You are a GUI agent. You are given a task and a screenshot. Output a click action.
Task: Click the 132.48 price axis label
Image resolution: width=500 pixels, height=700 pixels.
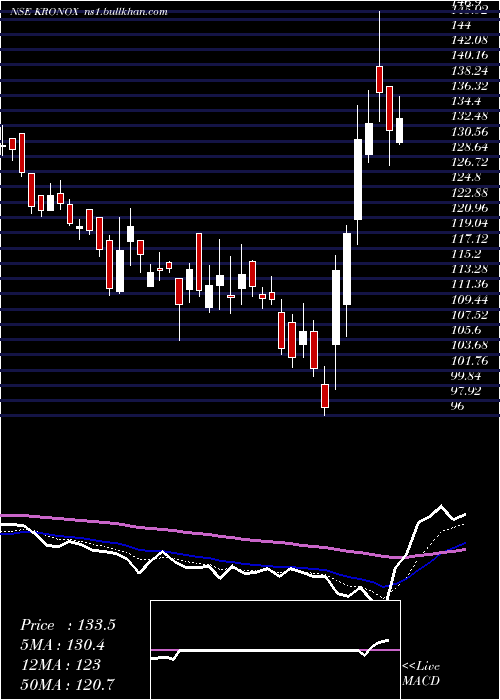470,117
